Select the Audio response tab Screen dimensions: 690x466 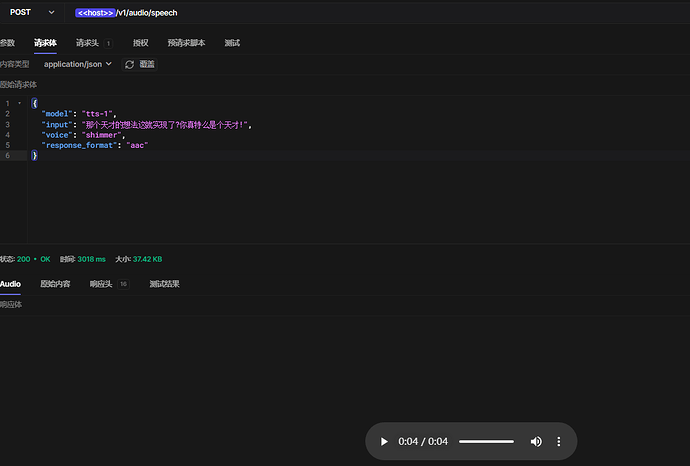click(x=10, y=284)
